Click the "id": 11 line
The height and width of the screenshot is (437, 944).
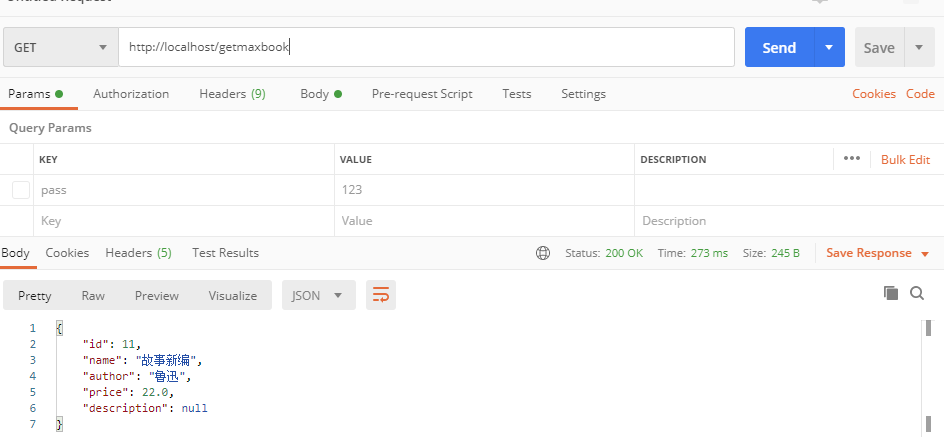pos(111,344)
